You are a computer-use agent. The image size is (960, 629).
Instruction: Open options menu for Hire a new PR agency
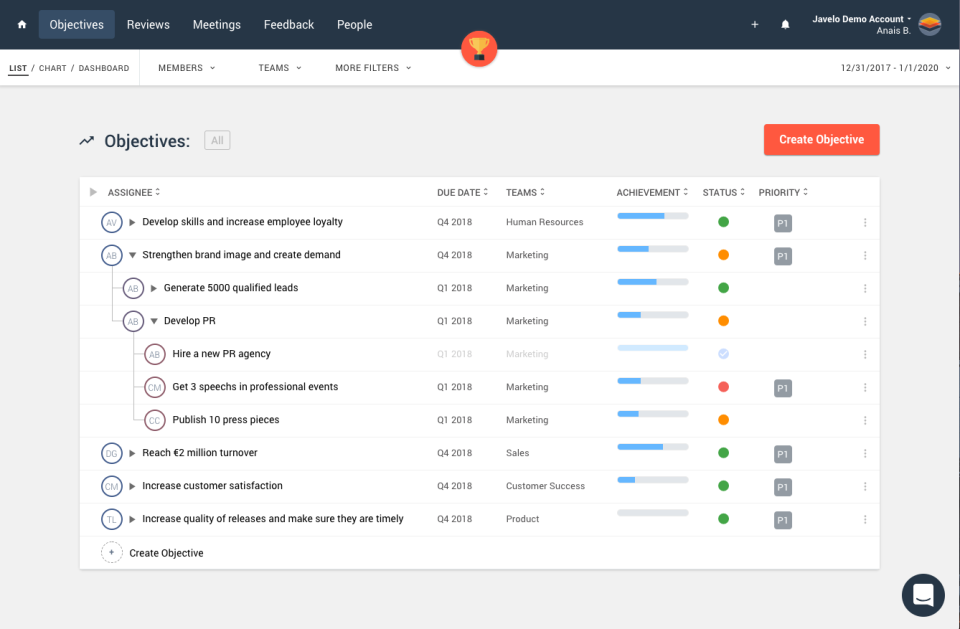(x=865, y=355)
